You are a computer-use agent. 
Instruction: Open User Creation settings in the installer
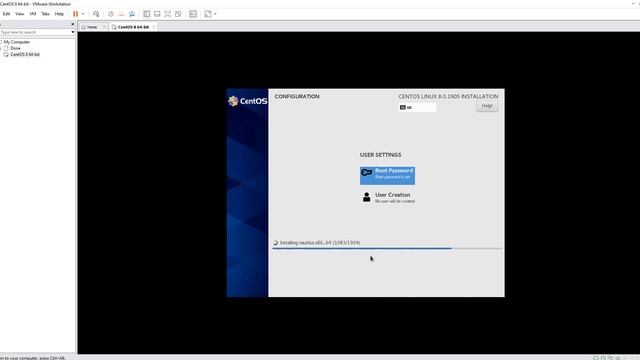(388, 198)
